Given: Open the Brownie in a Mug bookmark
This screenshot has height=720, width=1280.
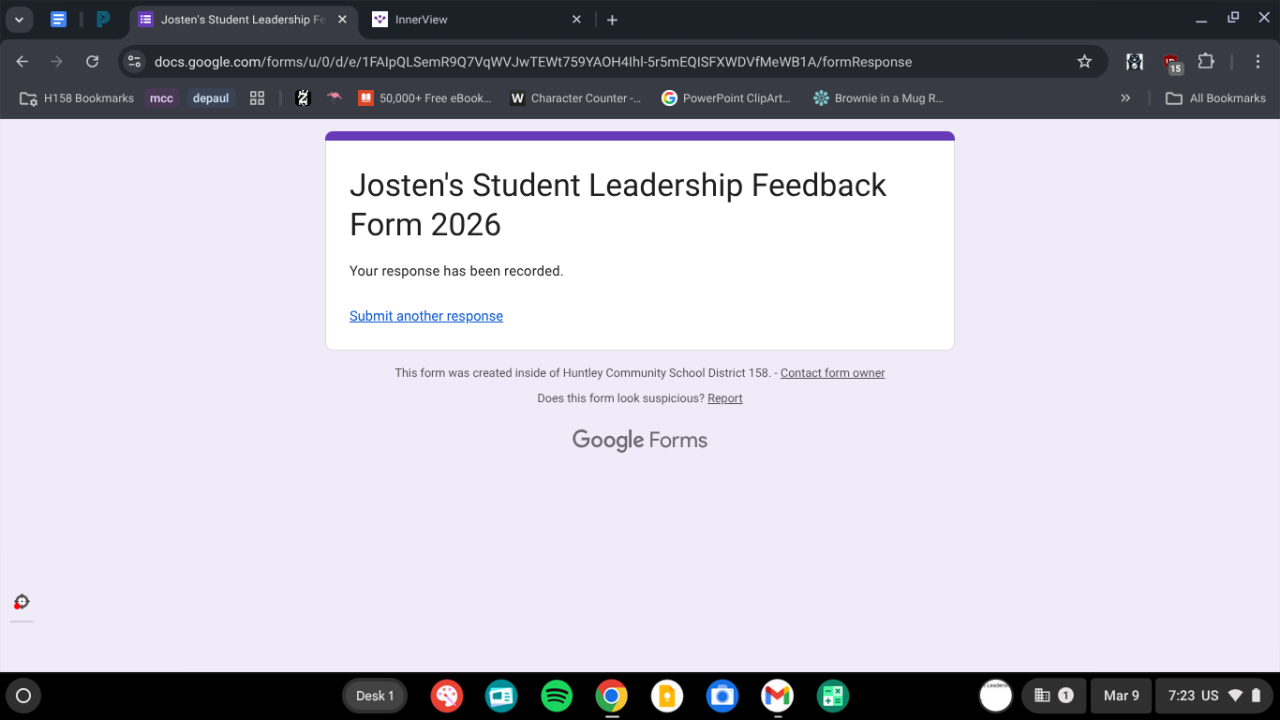Looking at the screenshot, I should [878, 98].
